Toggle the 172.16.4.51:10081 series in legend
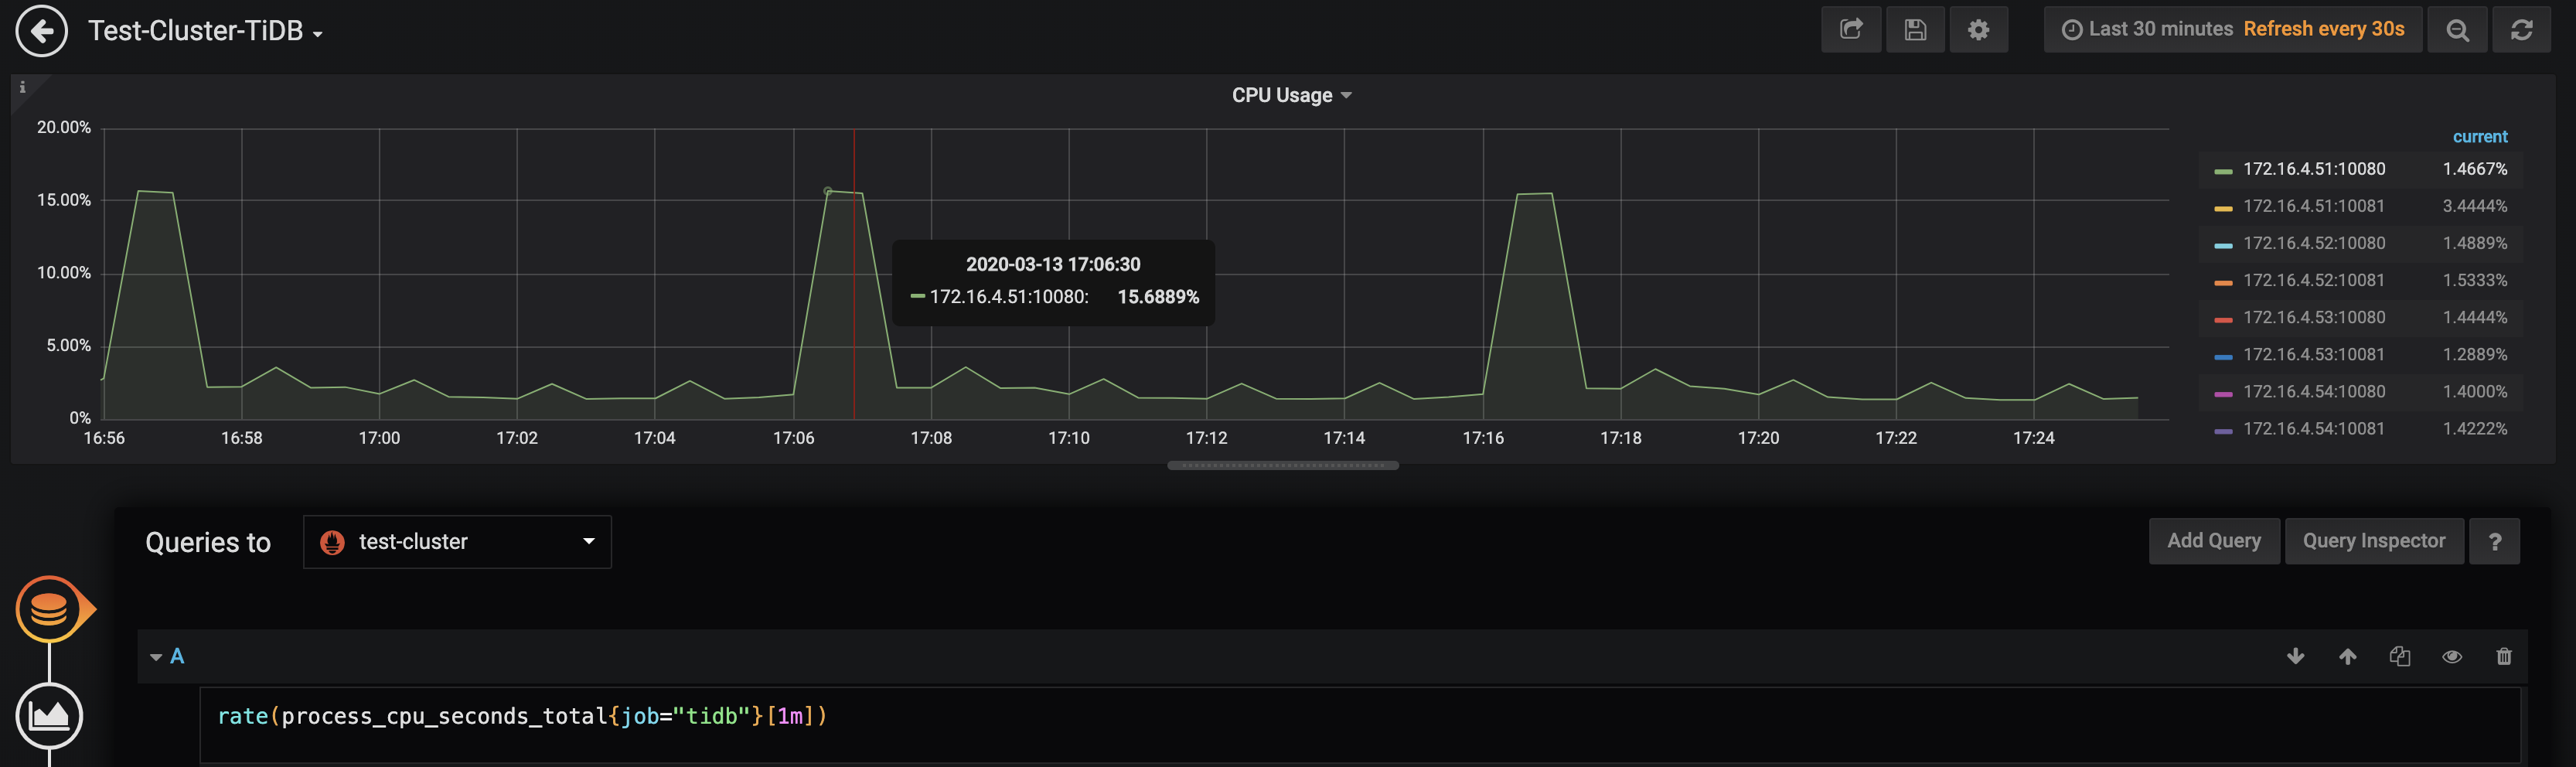The image size is (2576, 767). pyautogui.click(x=2313, y=206)
